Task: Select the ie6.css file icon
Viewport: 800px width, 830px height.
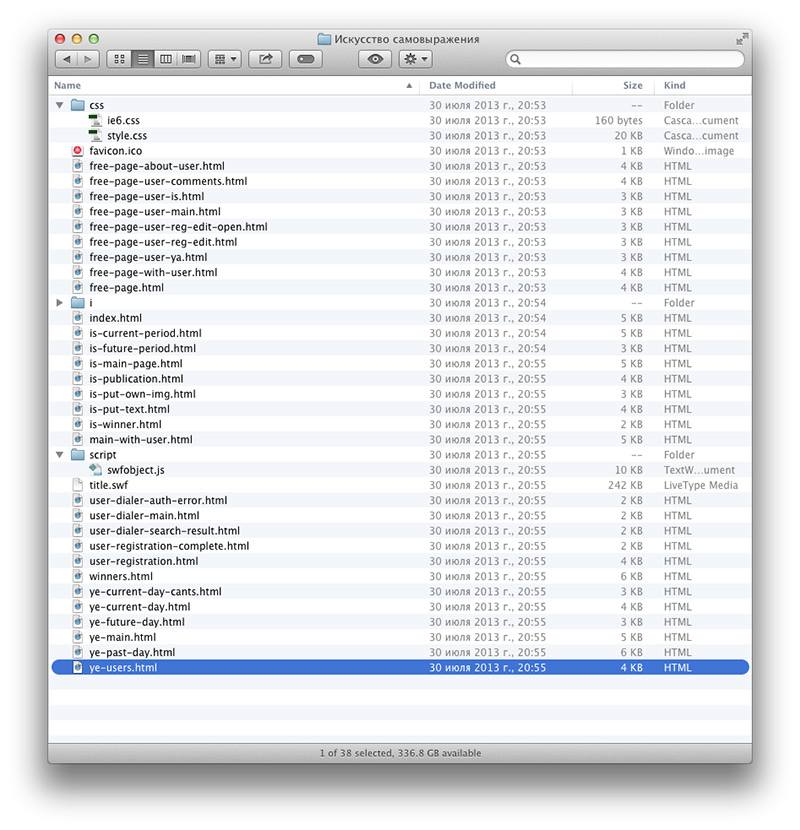Action: click(x=95, y=120)
